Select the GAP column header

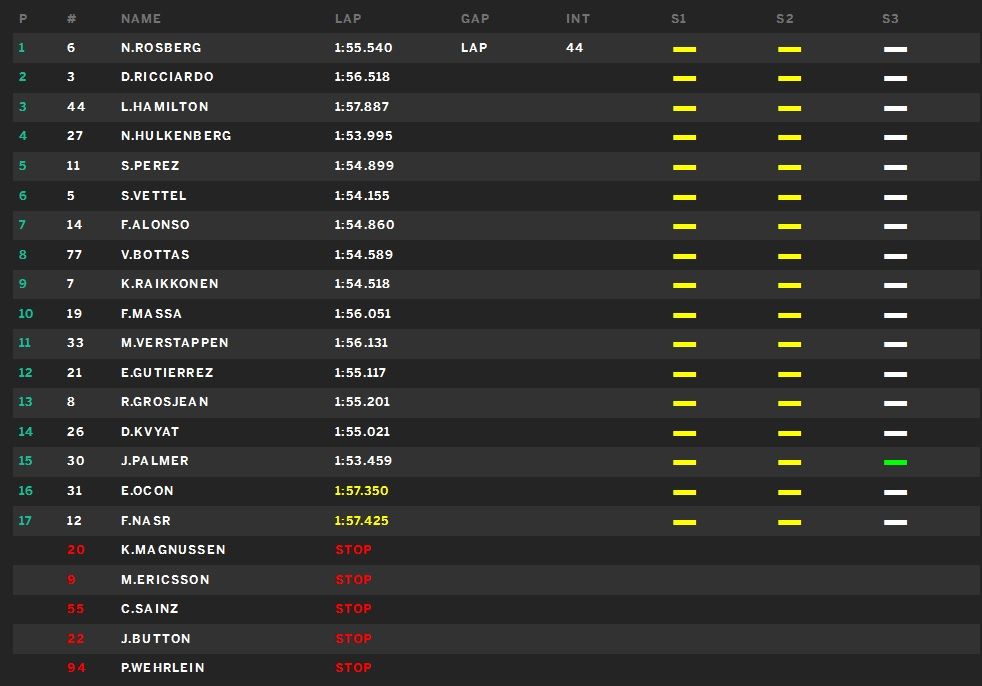(475, 19)
